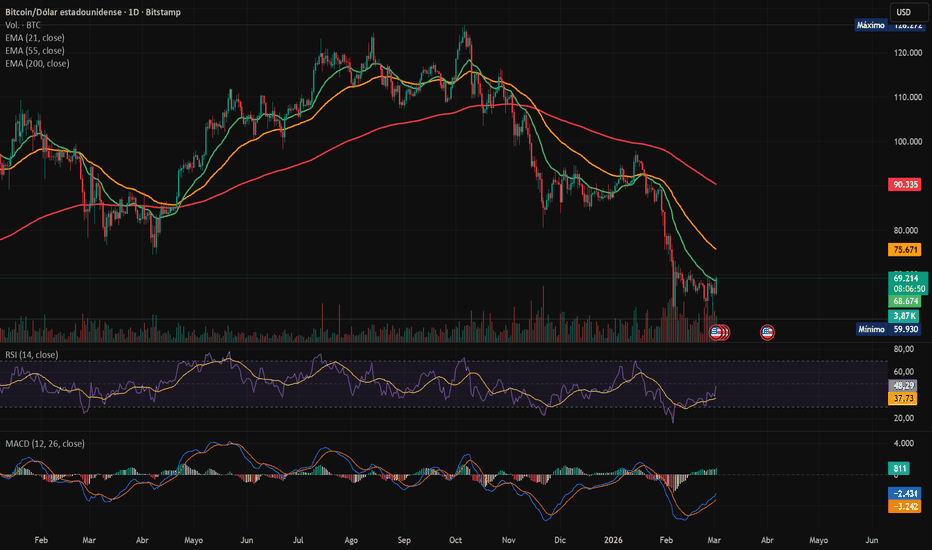
Task: Click the 48,29 RSI value tag
Action: (x=903, y=385)
